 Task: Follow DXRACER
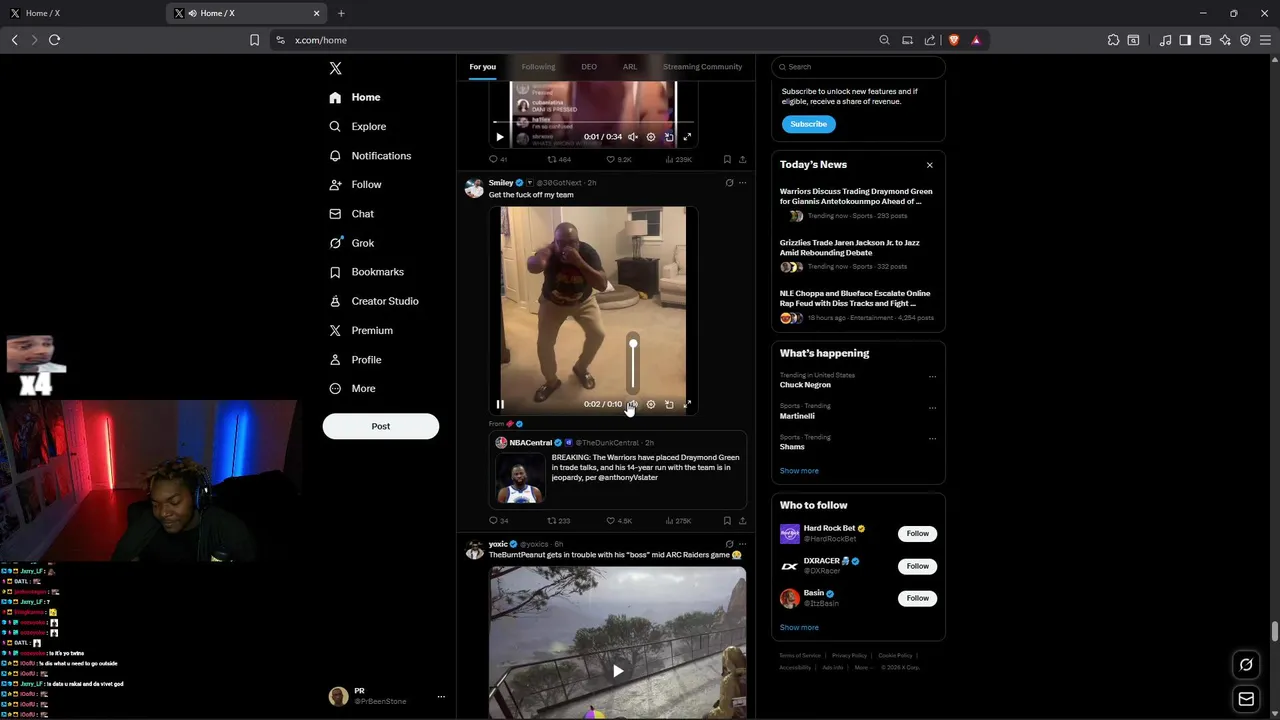917,566
